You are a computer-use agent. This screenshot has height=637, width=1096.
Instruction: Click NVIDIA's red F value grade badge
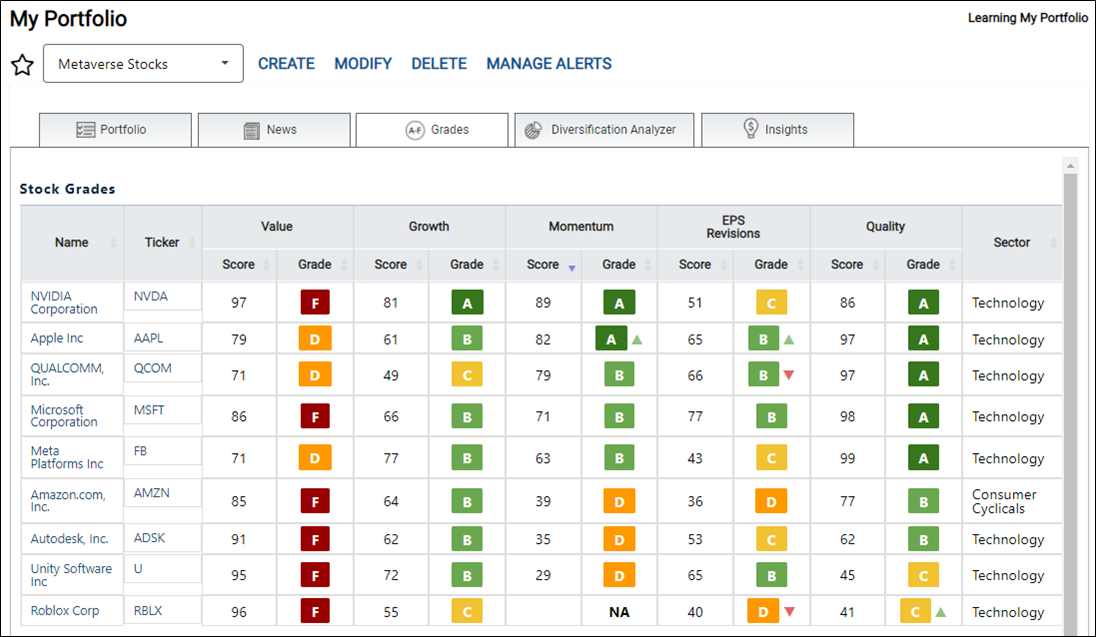click(x=315, y=303)
